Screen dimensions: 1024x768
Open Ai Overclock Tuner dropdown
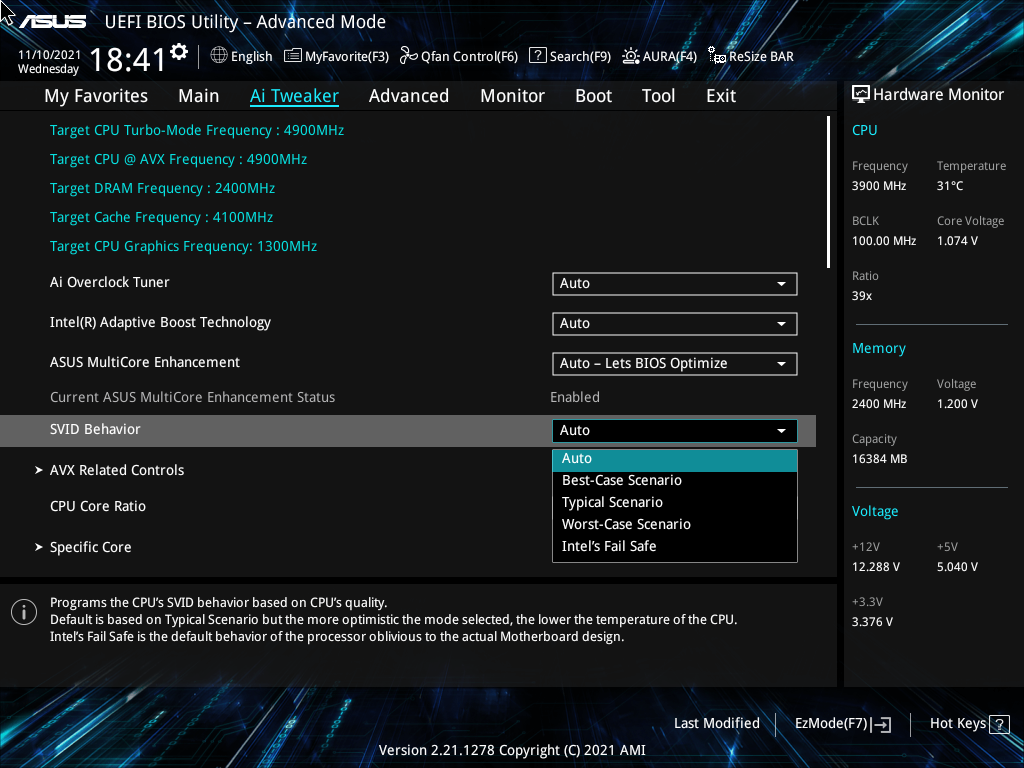675,284
